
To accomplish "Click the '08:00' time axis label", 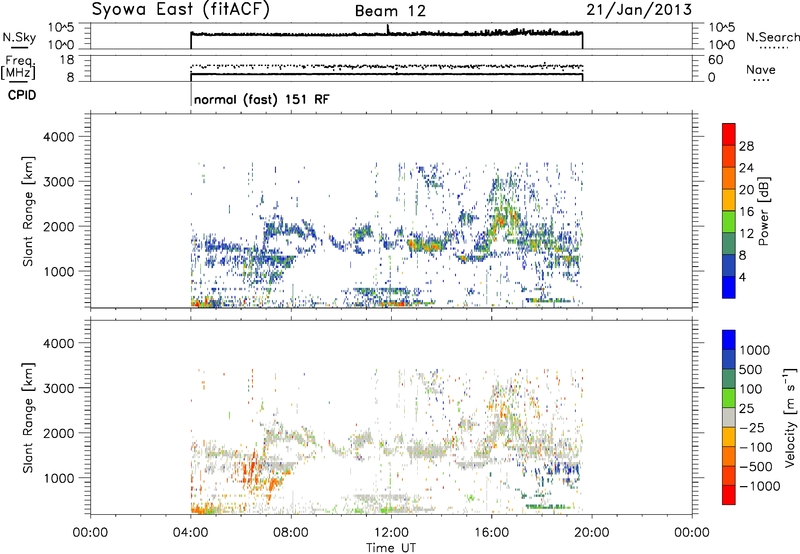I will [291, 533].
